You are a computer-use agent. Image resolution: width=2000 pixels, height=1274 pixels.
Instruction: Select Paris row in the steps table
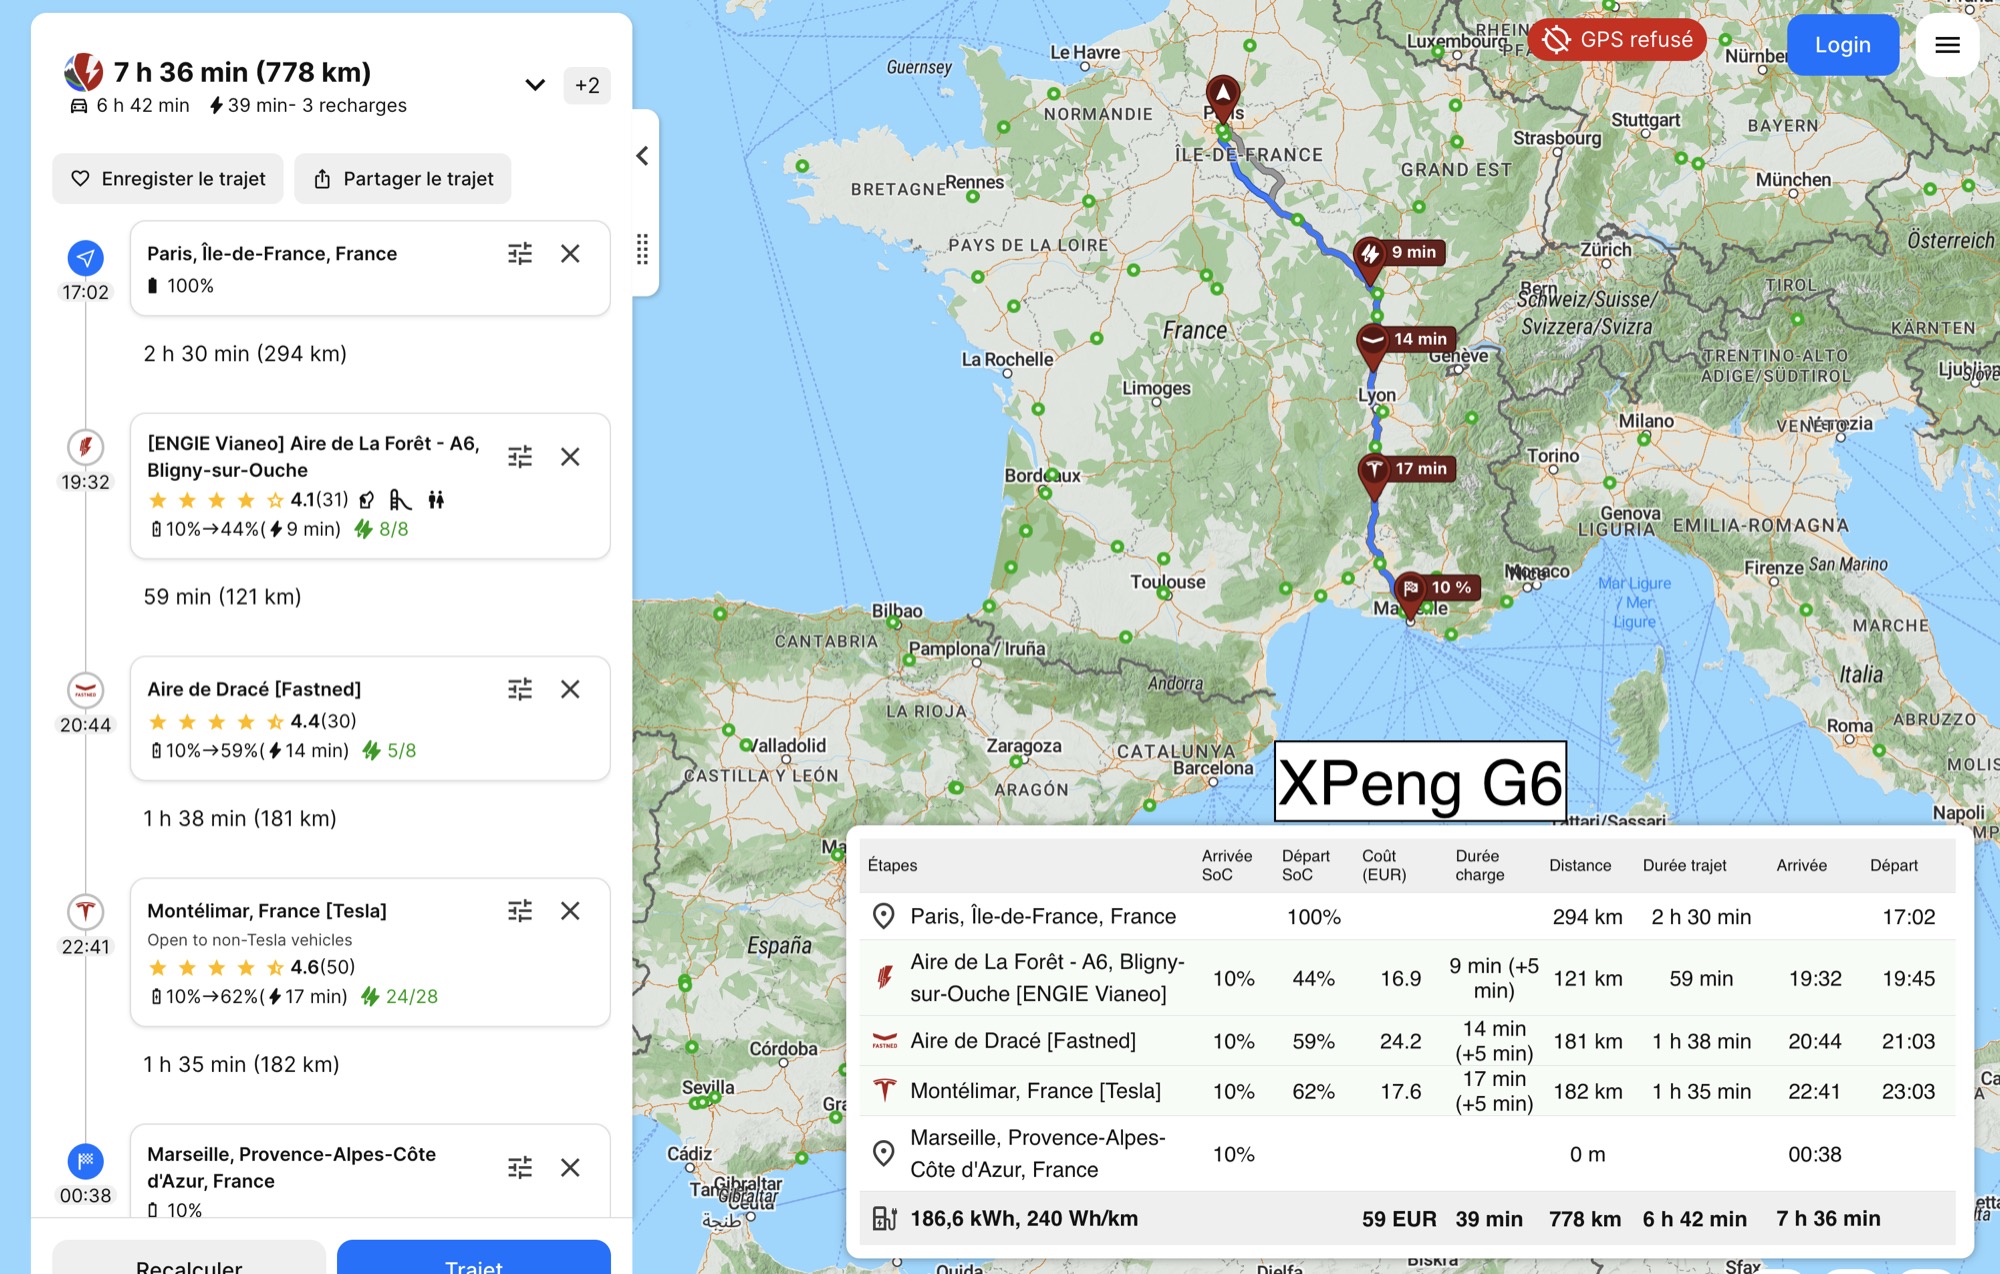coord(1407,917)
